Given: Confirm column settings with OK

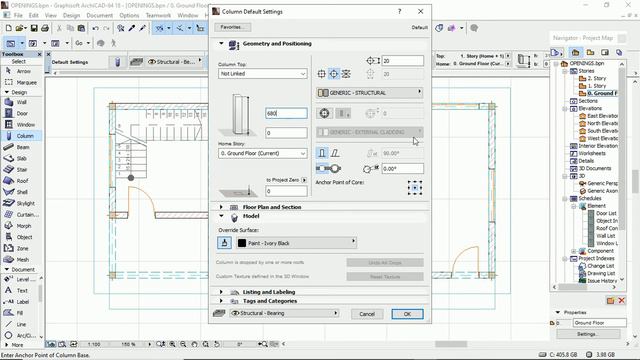Looking at the screenshot, I should pos(407,314).
